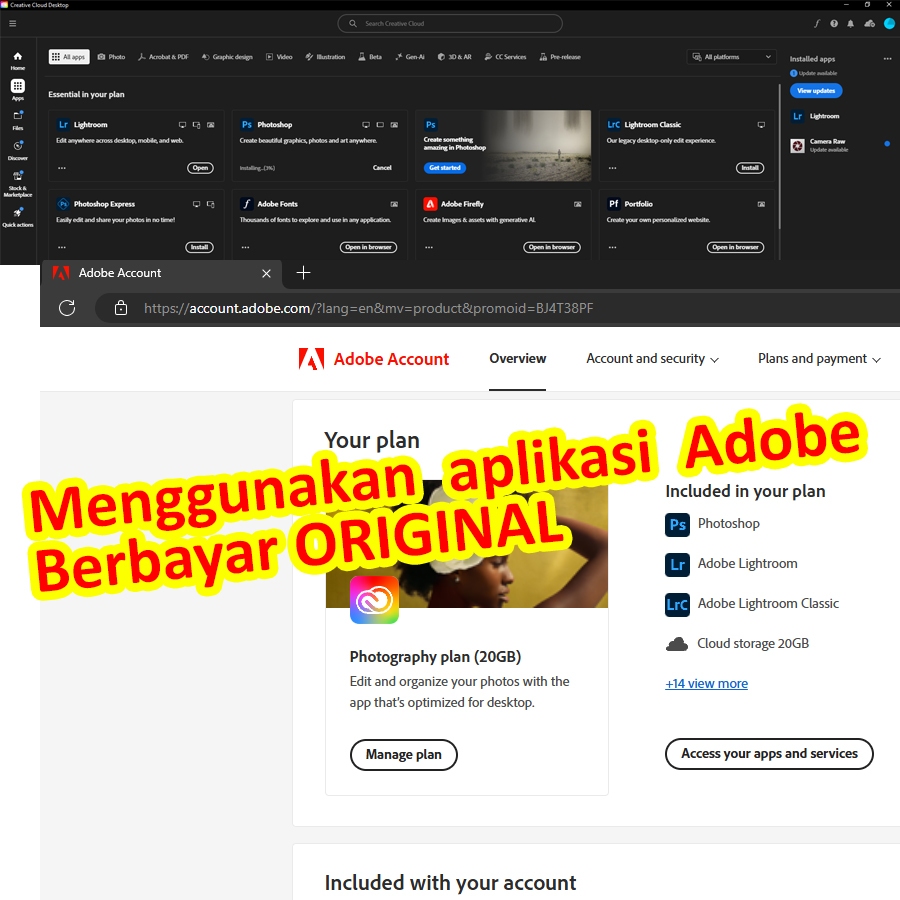This screenshot has width=900, height=900.
Task: Expand Account and security menu
Action: (x=652, y=359)
